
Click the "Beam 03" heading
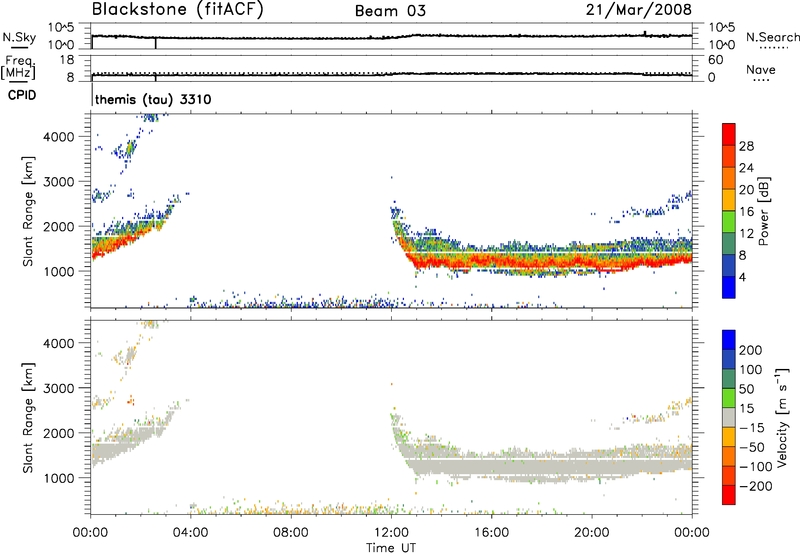click(x=390, y=11)
